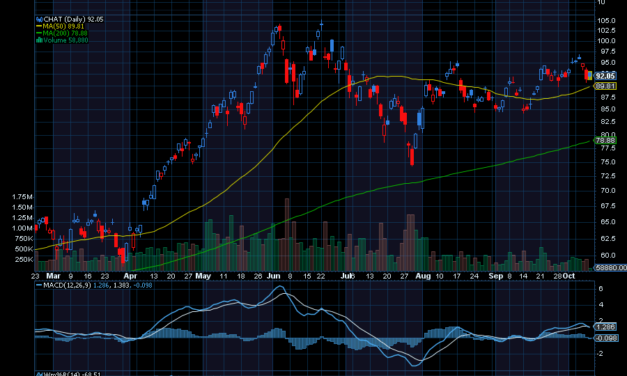Click the green MA(200) line marker in legend
Screen dimensions: 627x376
39,33
